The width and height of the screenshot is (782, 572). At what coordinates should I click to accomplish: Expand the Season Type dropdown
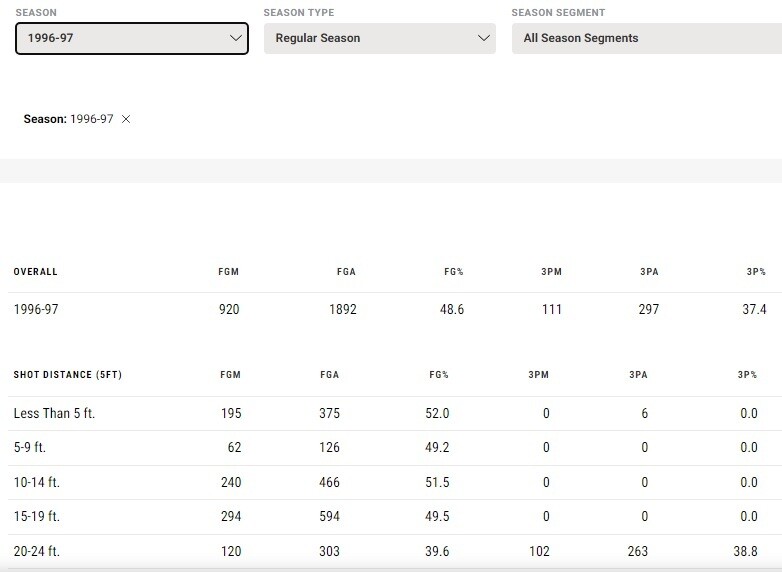click(379, 38)
